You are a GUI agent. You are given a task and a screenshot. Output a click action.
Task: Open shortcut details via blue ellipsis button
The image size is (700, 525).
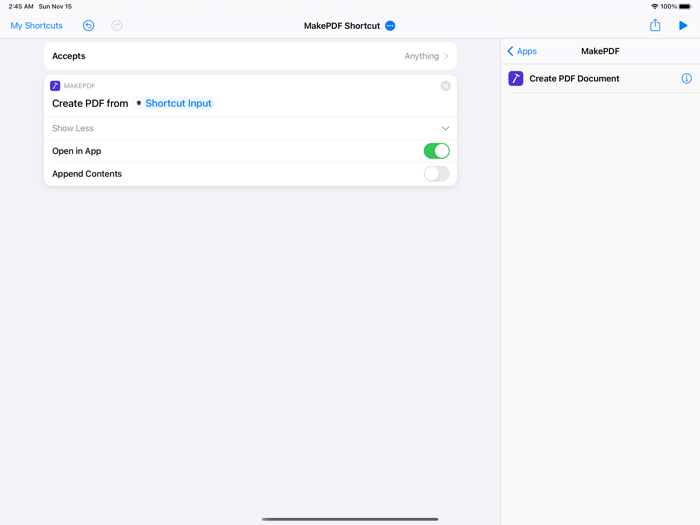[390, 26]
